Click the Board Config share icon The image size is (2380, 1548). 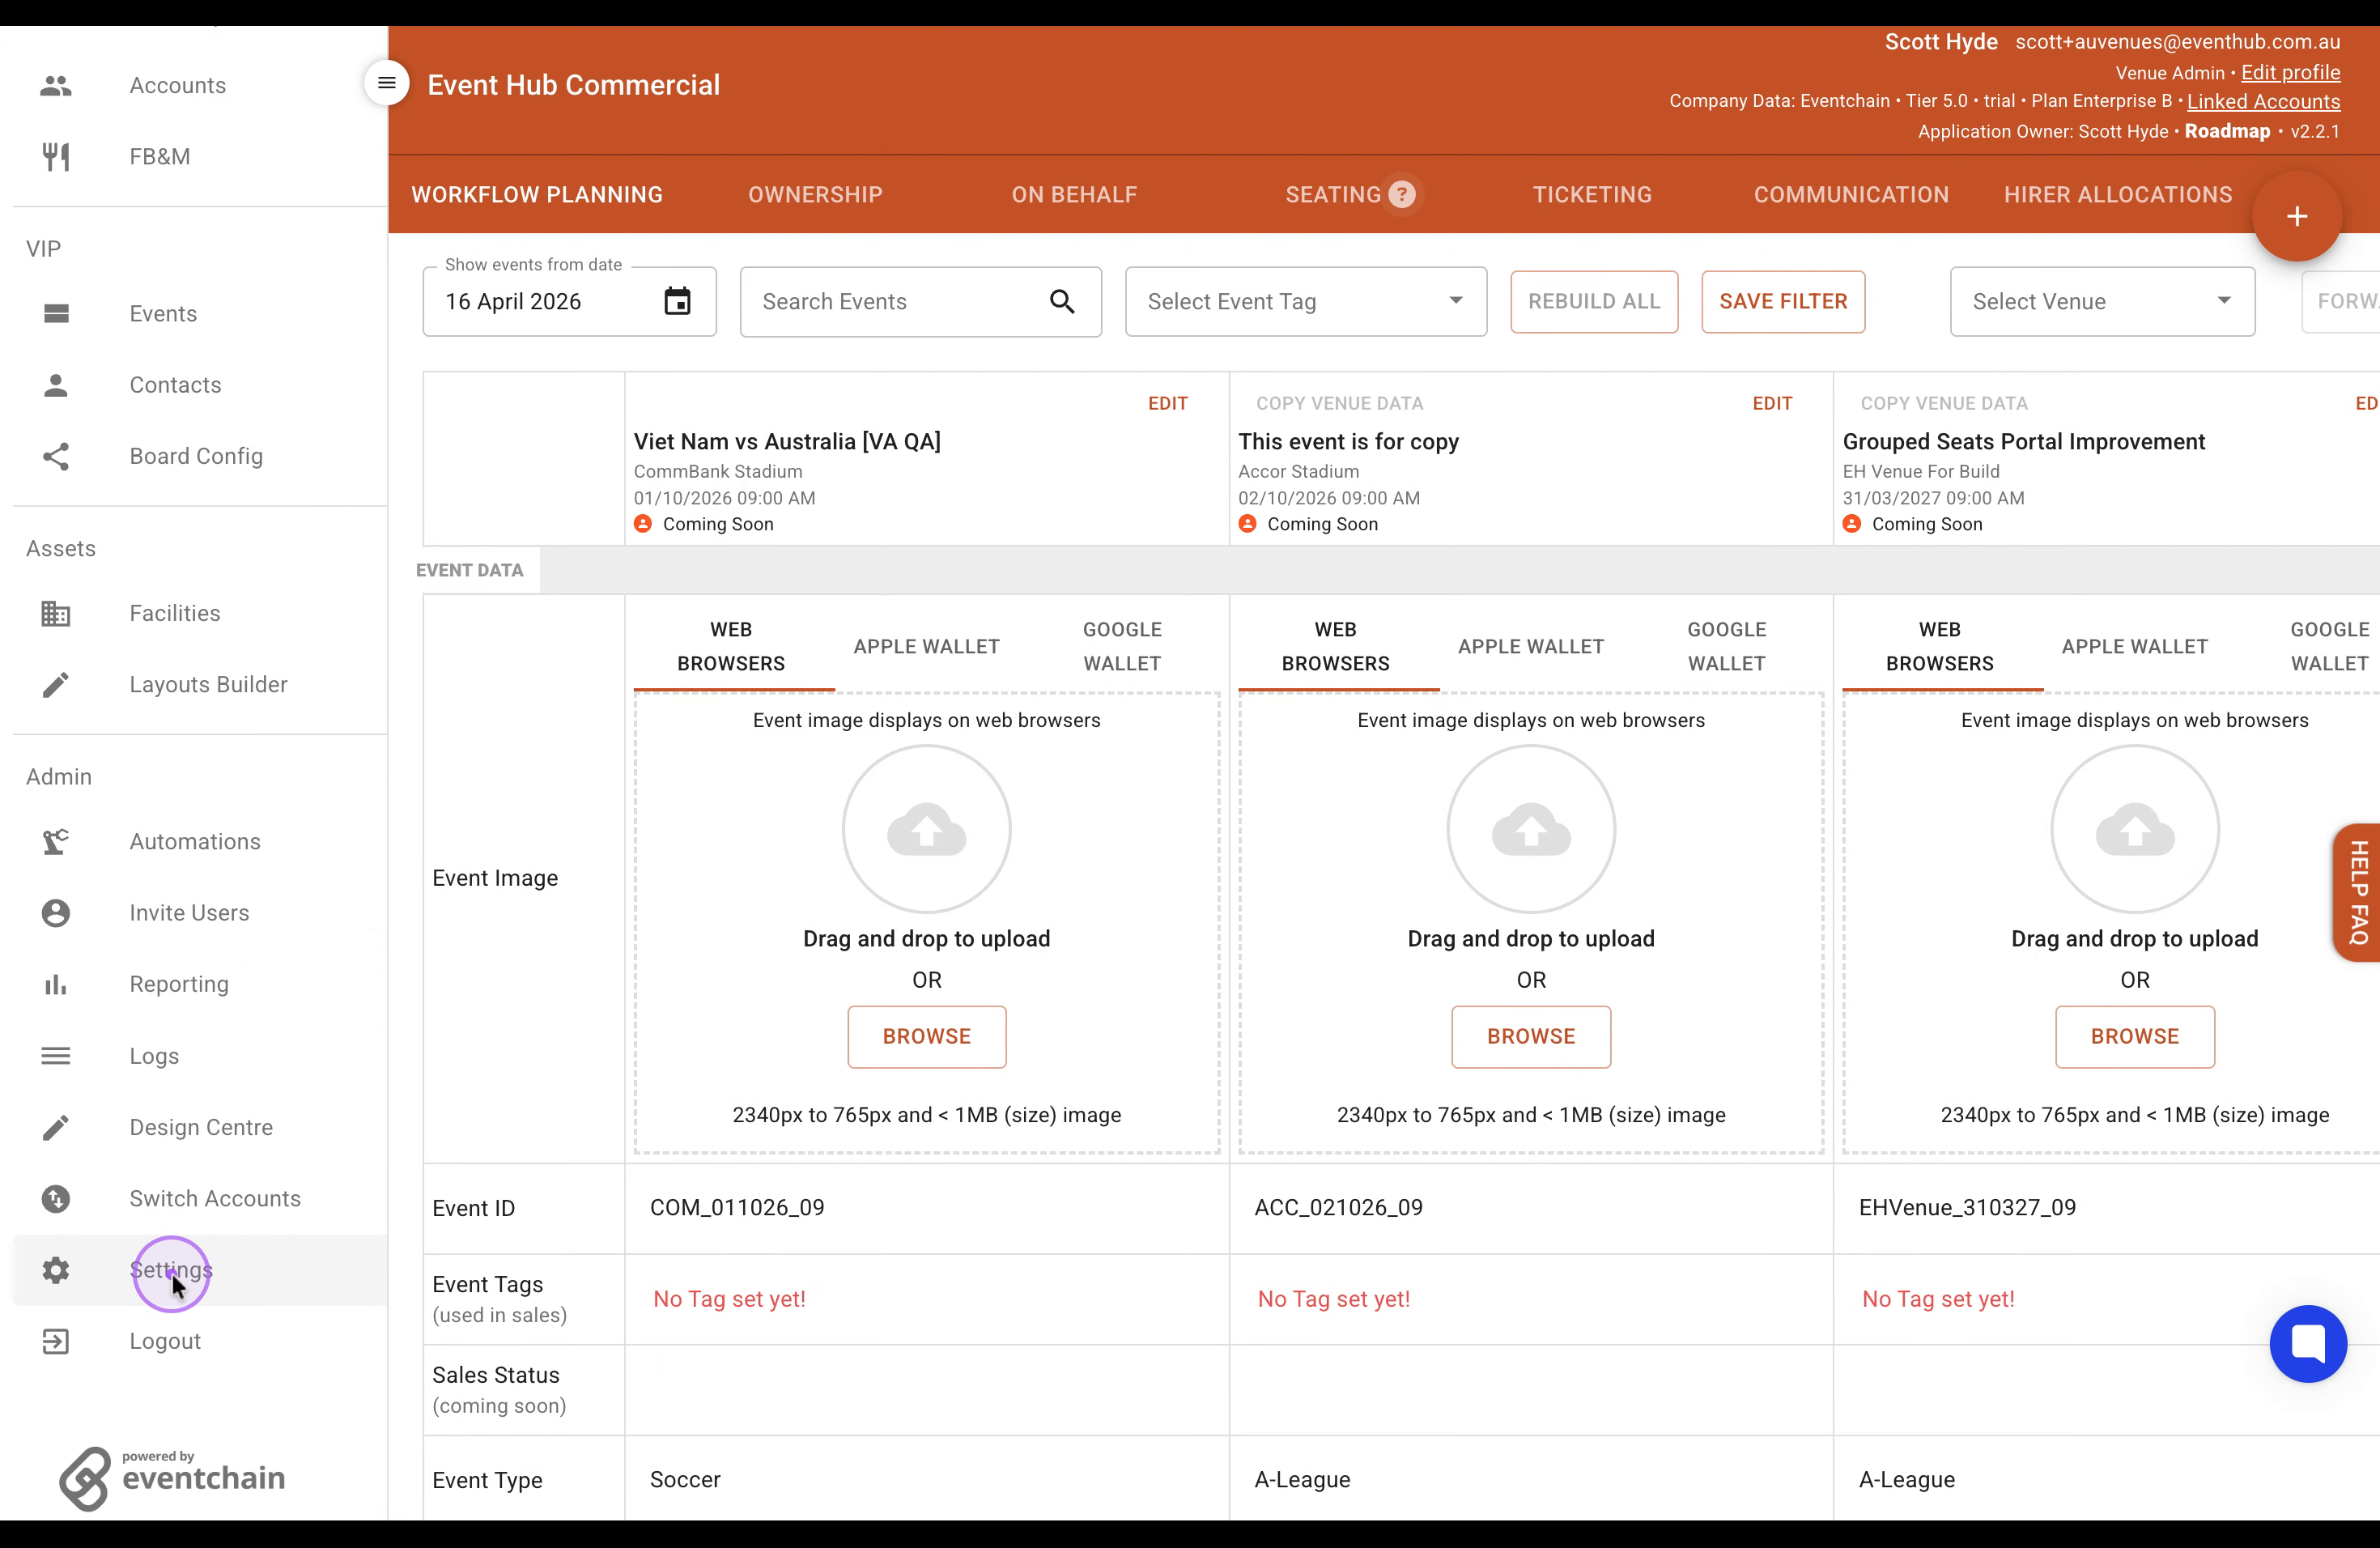click(56, 456)
